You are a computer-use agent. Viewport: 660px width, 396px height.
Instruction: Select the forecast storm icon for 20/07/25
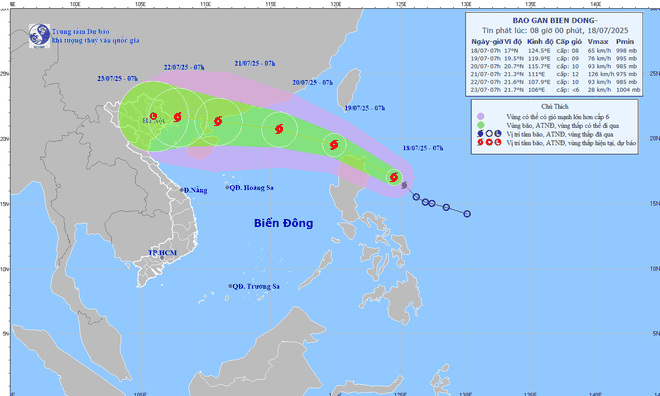tap(279, 129)
